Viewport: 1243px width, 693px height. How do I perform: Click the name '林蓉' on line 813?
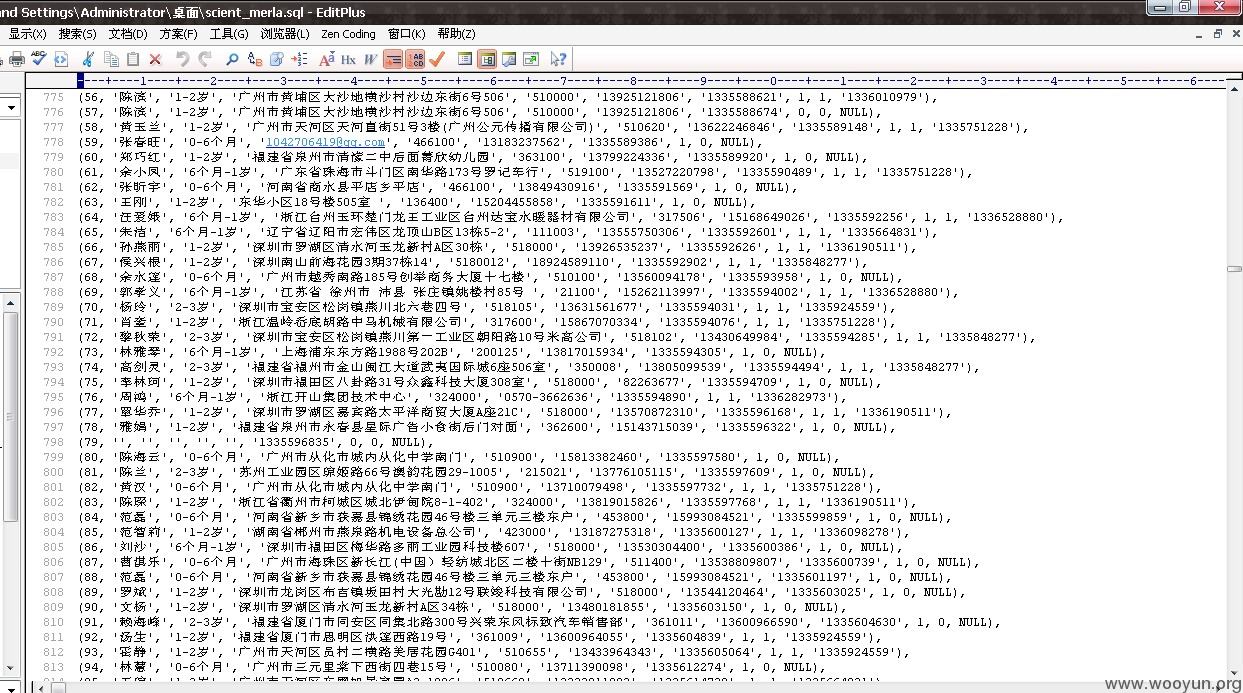[133, 667]
